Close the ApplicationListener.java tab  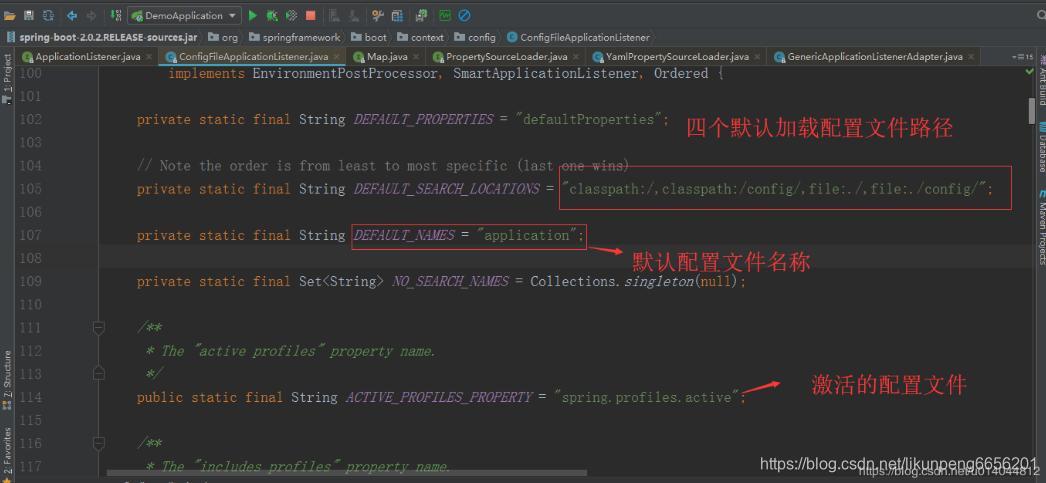(x=149, y=57)
